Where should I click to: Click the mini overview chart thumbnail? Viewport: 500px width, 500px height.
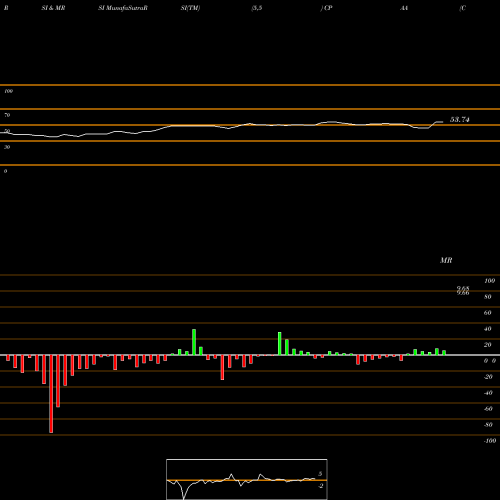[247, 479]
